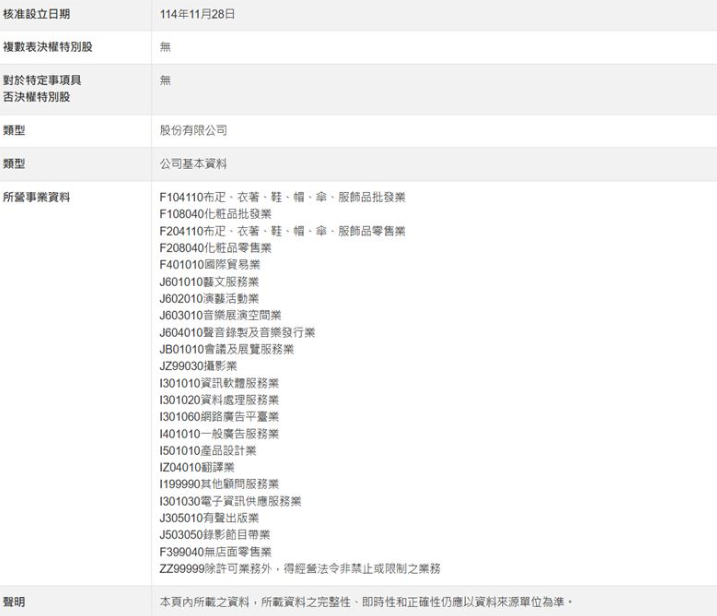This screenshot has width=717, height=616.
Task: Click the 聲明 label
Action: coord(14,602)
